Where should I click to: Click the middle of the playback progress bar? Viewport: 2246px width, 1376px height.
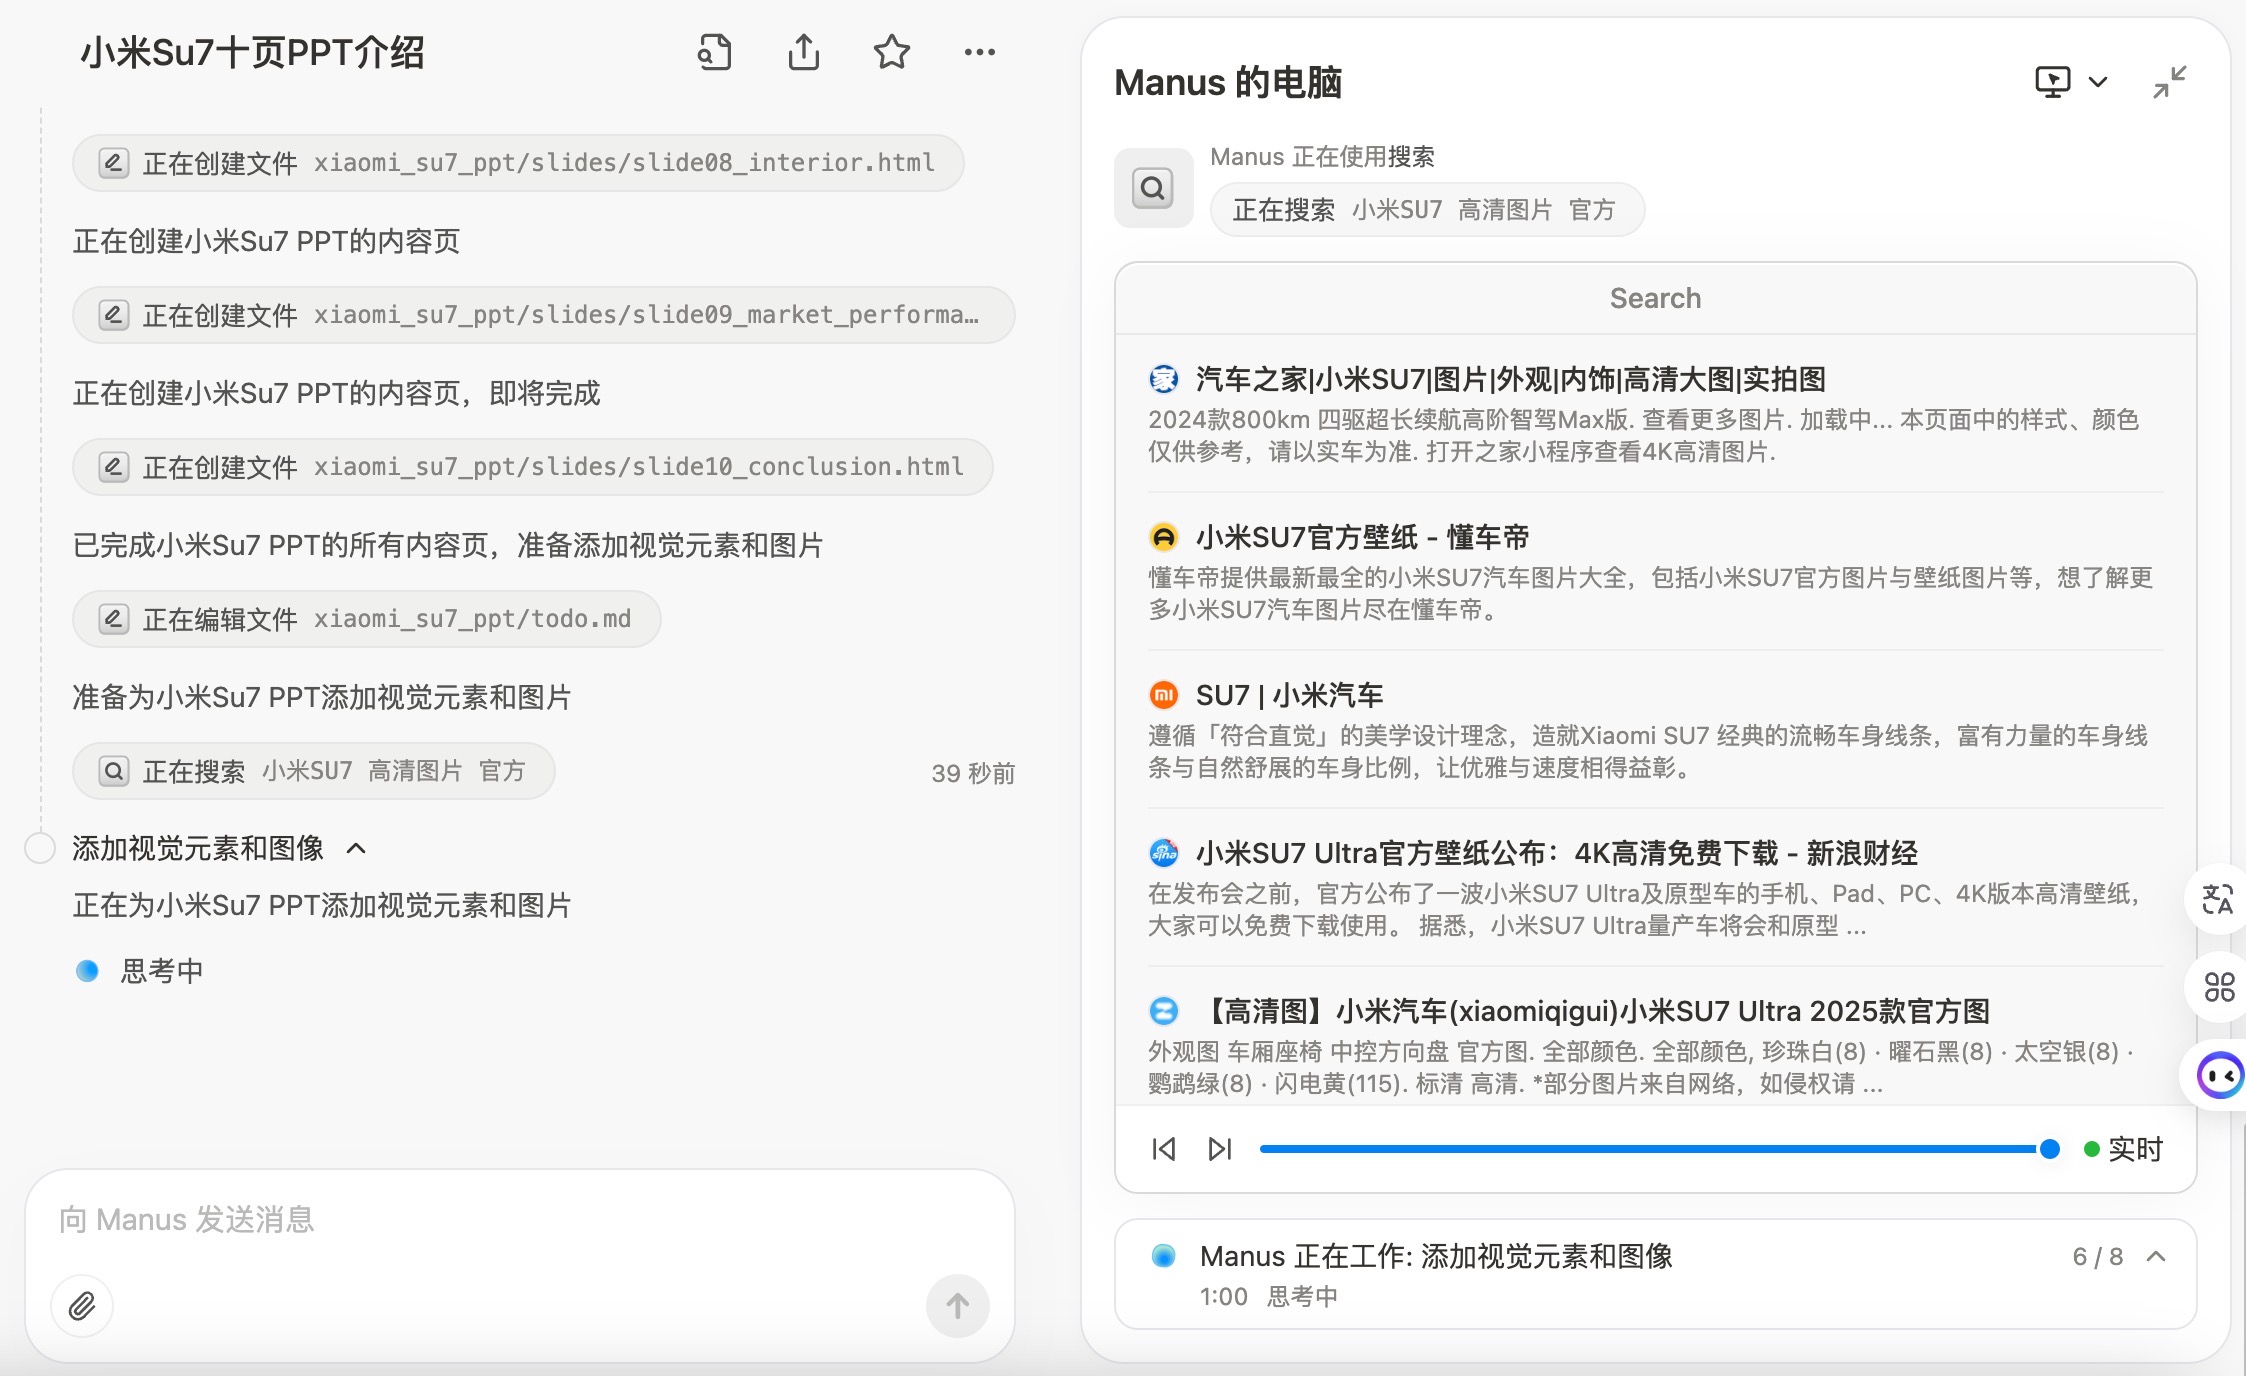pos(1654,1149)
